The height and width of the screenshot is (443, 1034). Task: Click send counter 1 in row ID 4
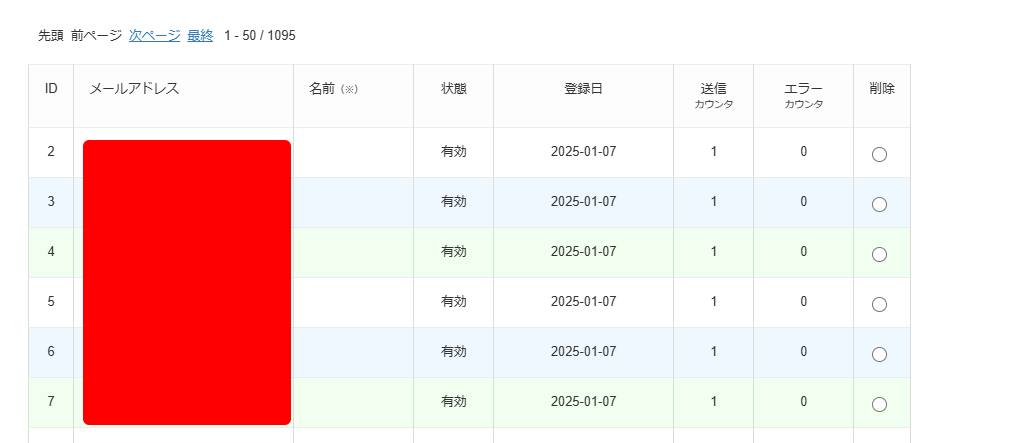pos(714,251)
